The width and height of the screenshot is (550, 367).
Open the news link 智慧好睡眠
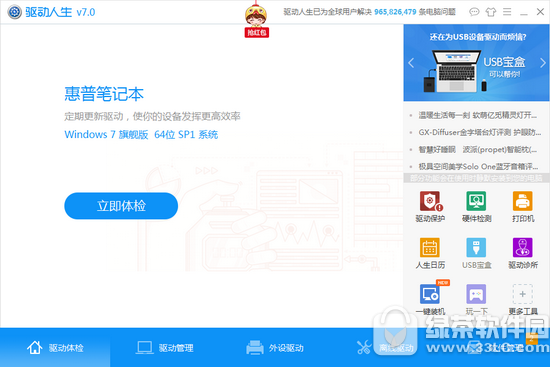pos(477,150)
